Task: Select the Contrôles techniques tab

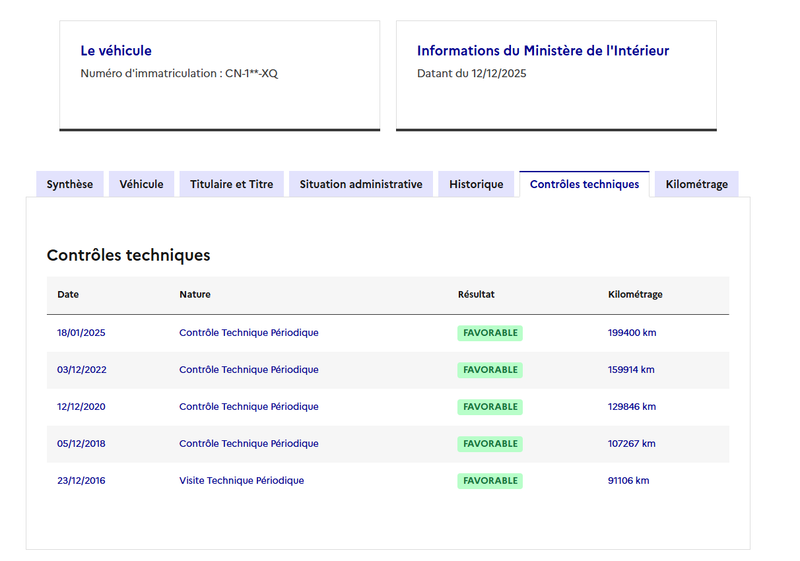Action: click(584, 184)
